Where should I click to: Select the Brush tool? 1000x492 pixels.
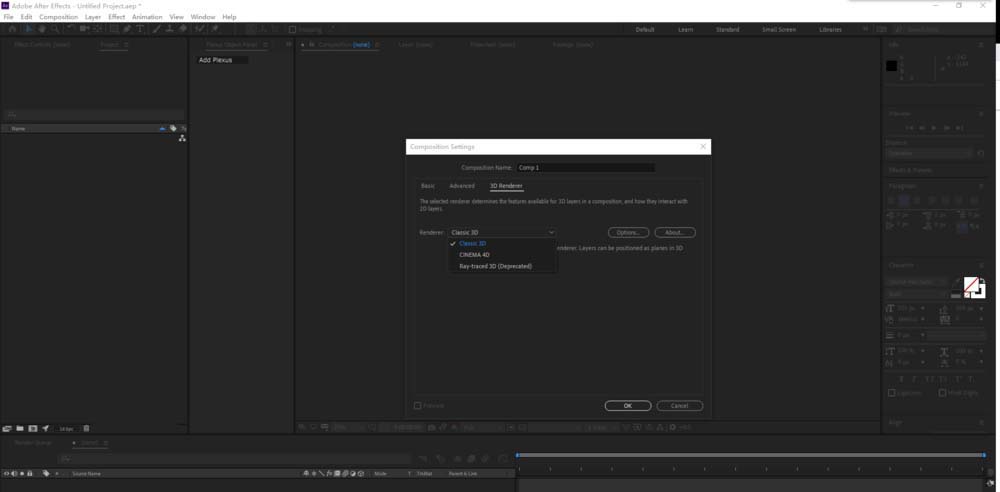pyautogui.click(x=158, y=29)
